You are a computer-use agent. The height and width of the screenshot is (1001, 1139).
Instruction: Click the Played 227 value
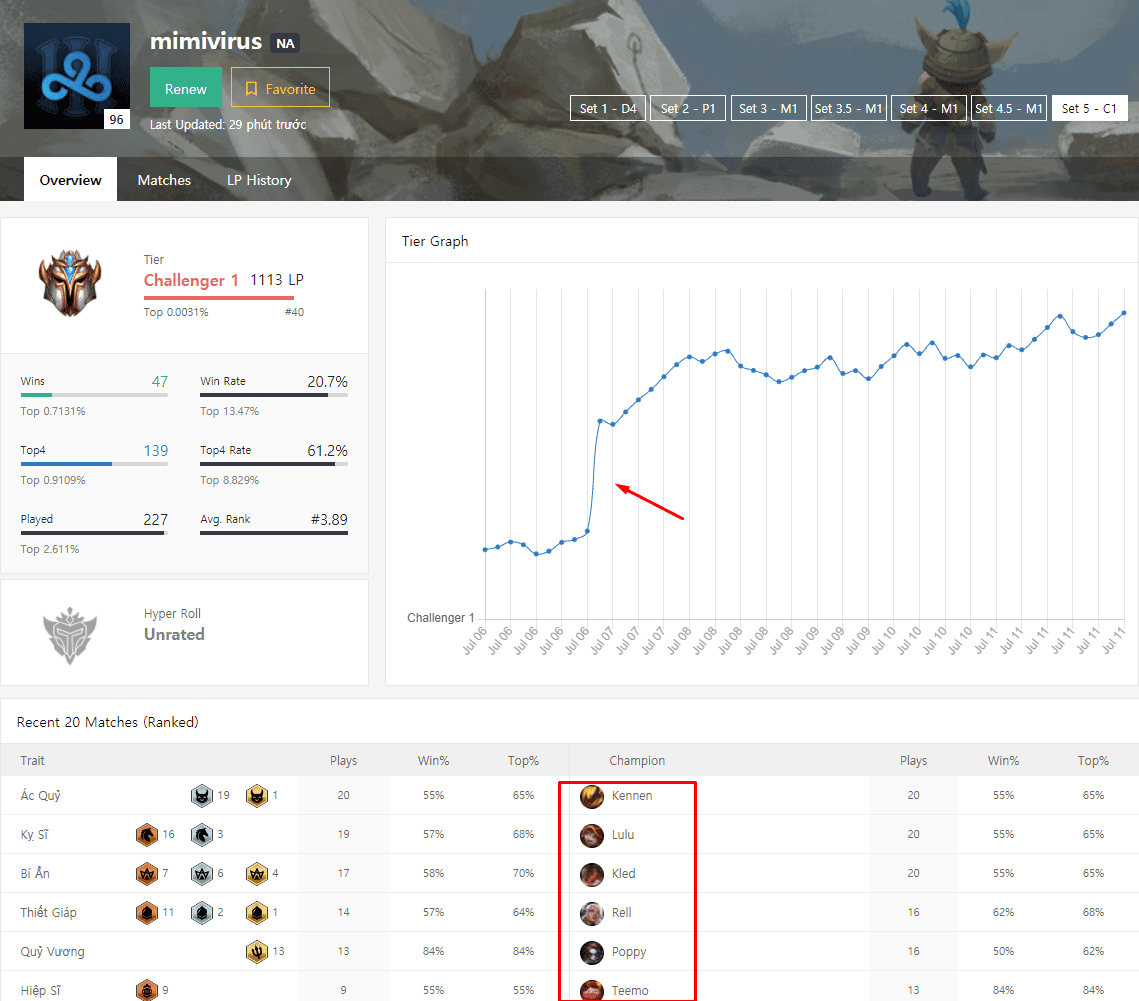[155, 519]
